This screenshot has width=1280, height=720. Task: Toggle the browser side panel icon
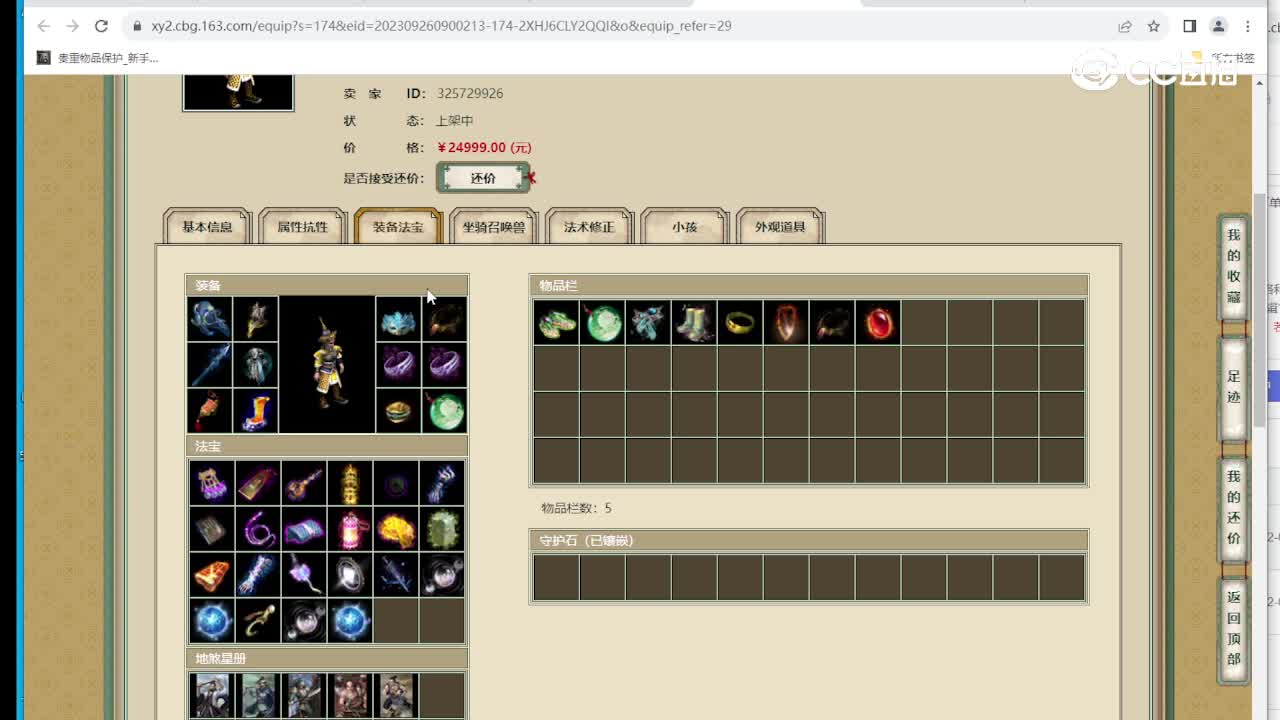pos(1190,26)
